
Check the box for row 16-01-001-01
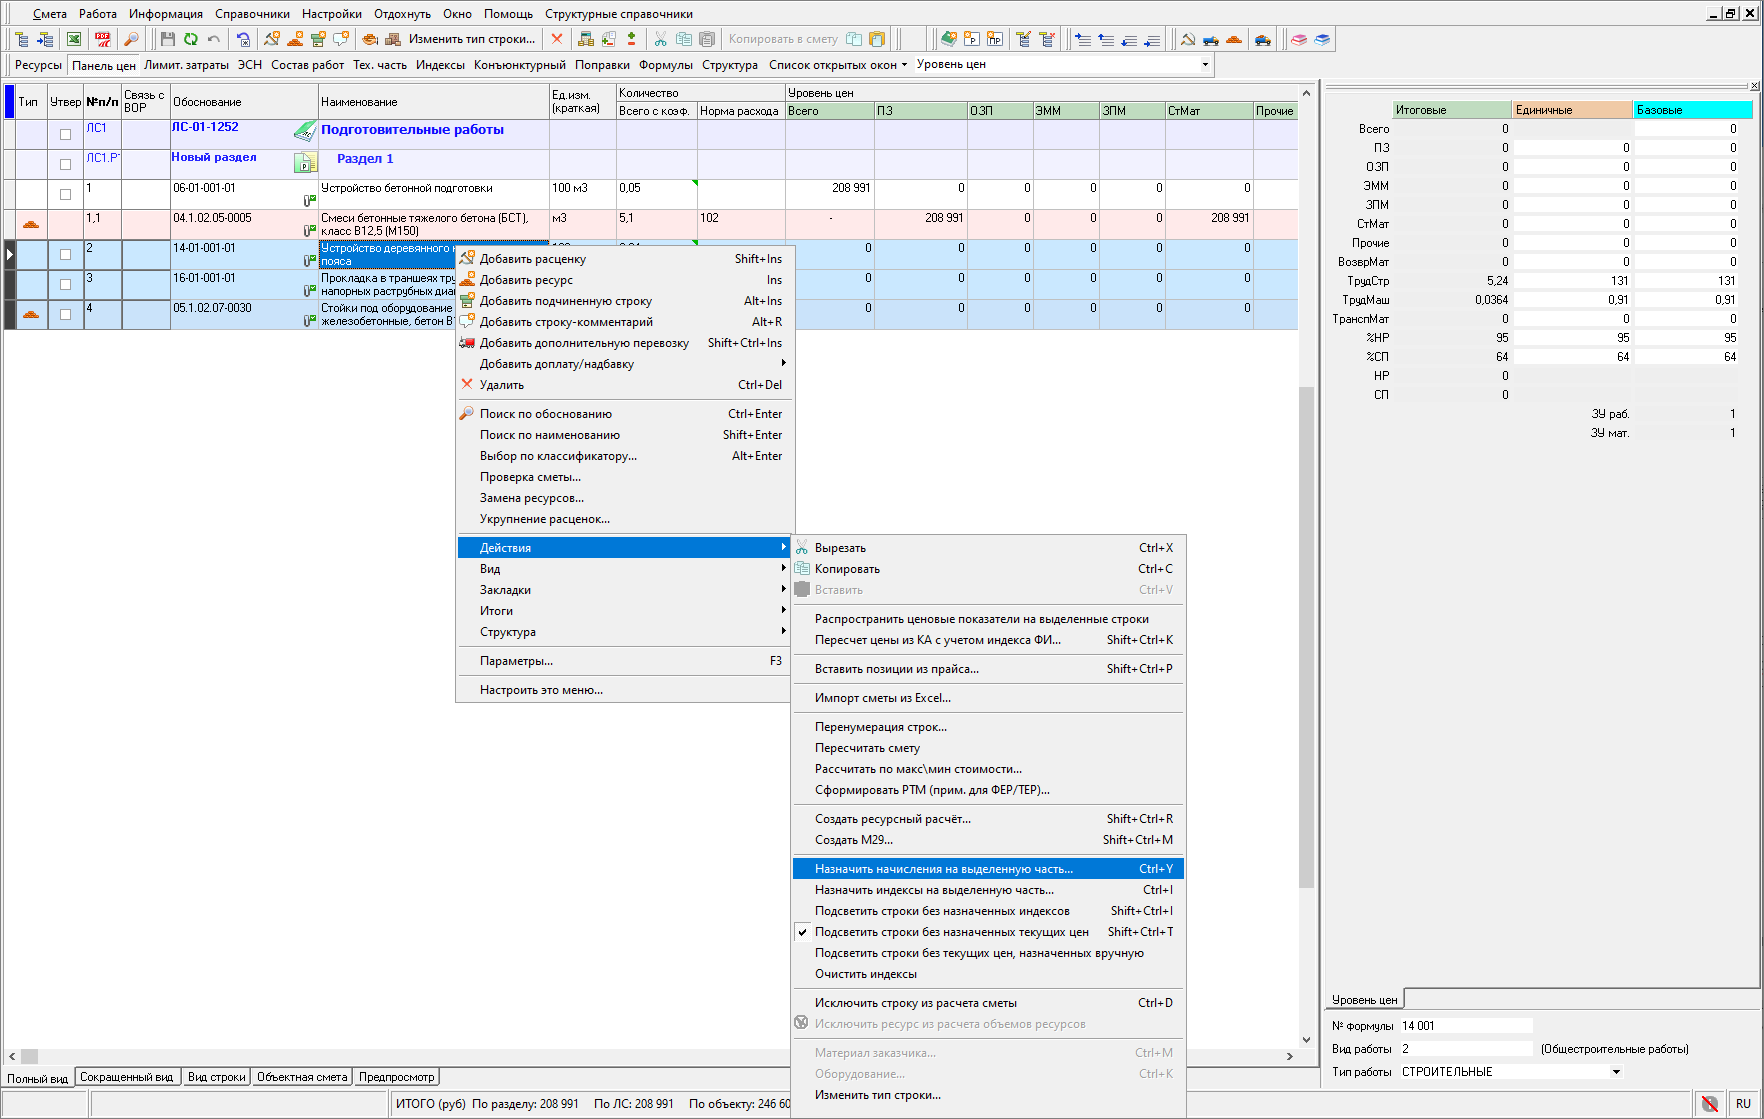click(x=66, y=284)
